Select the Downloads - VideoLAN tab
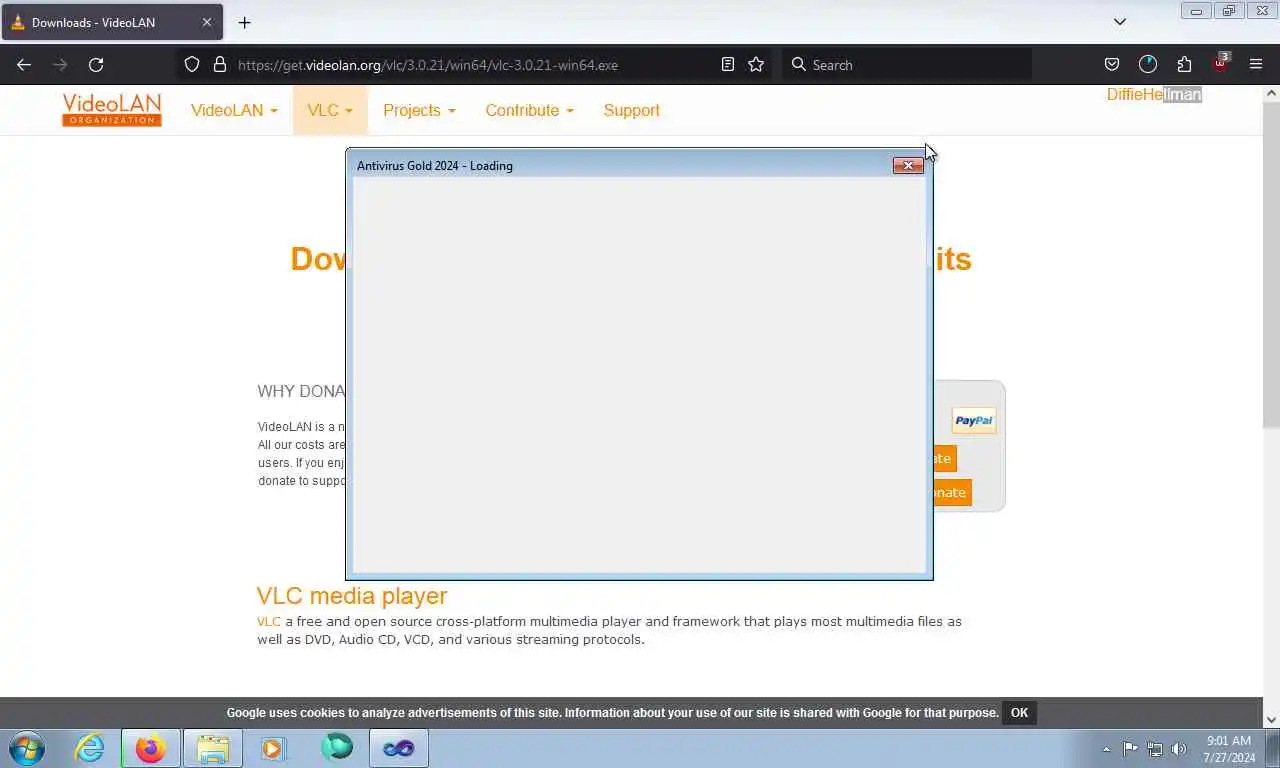 coord(110,22)
